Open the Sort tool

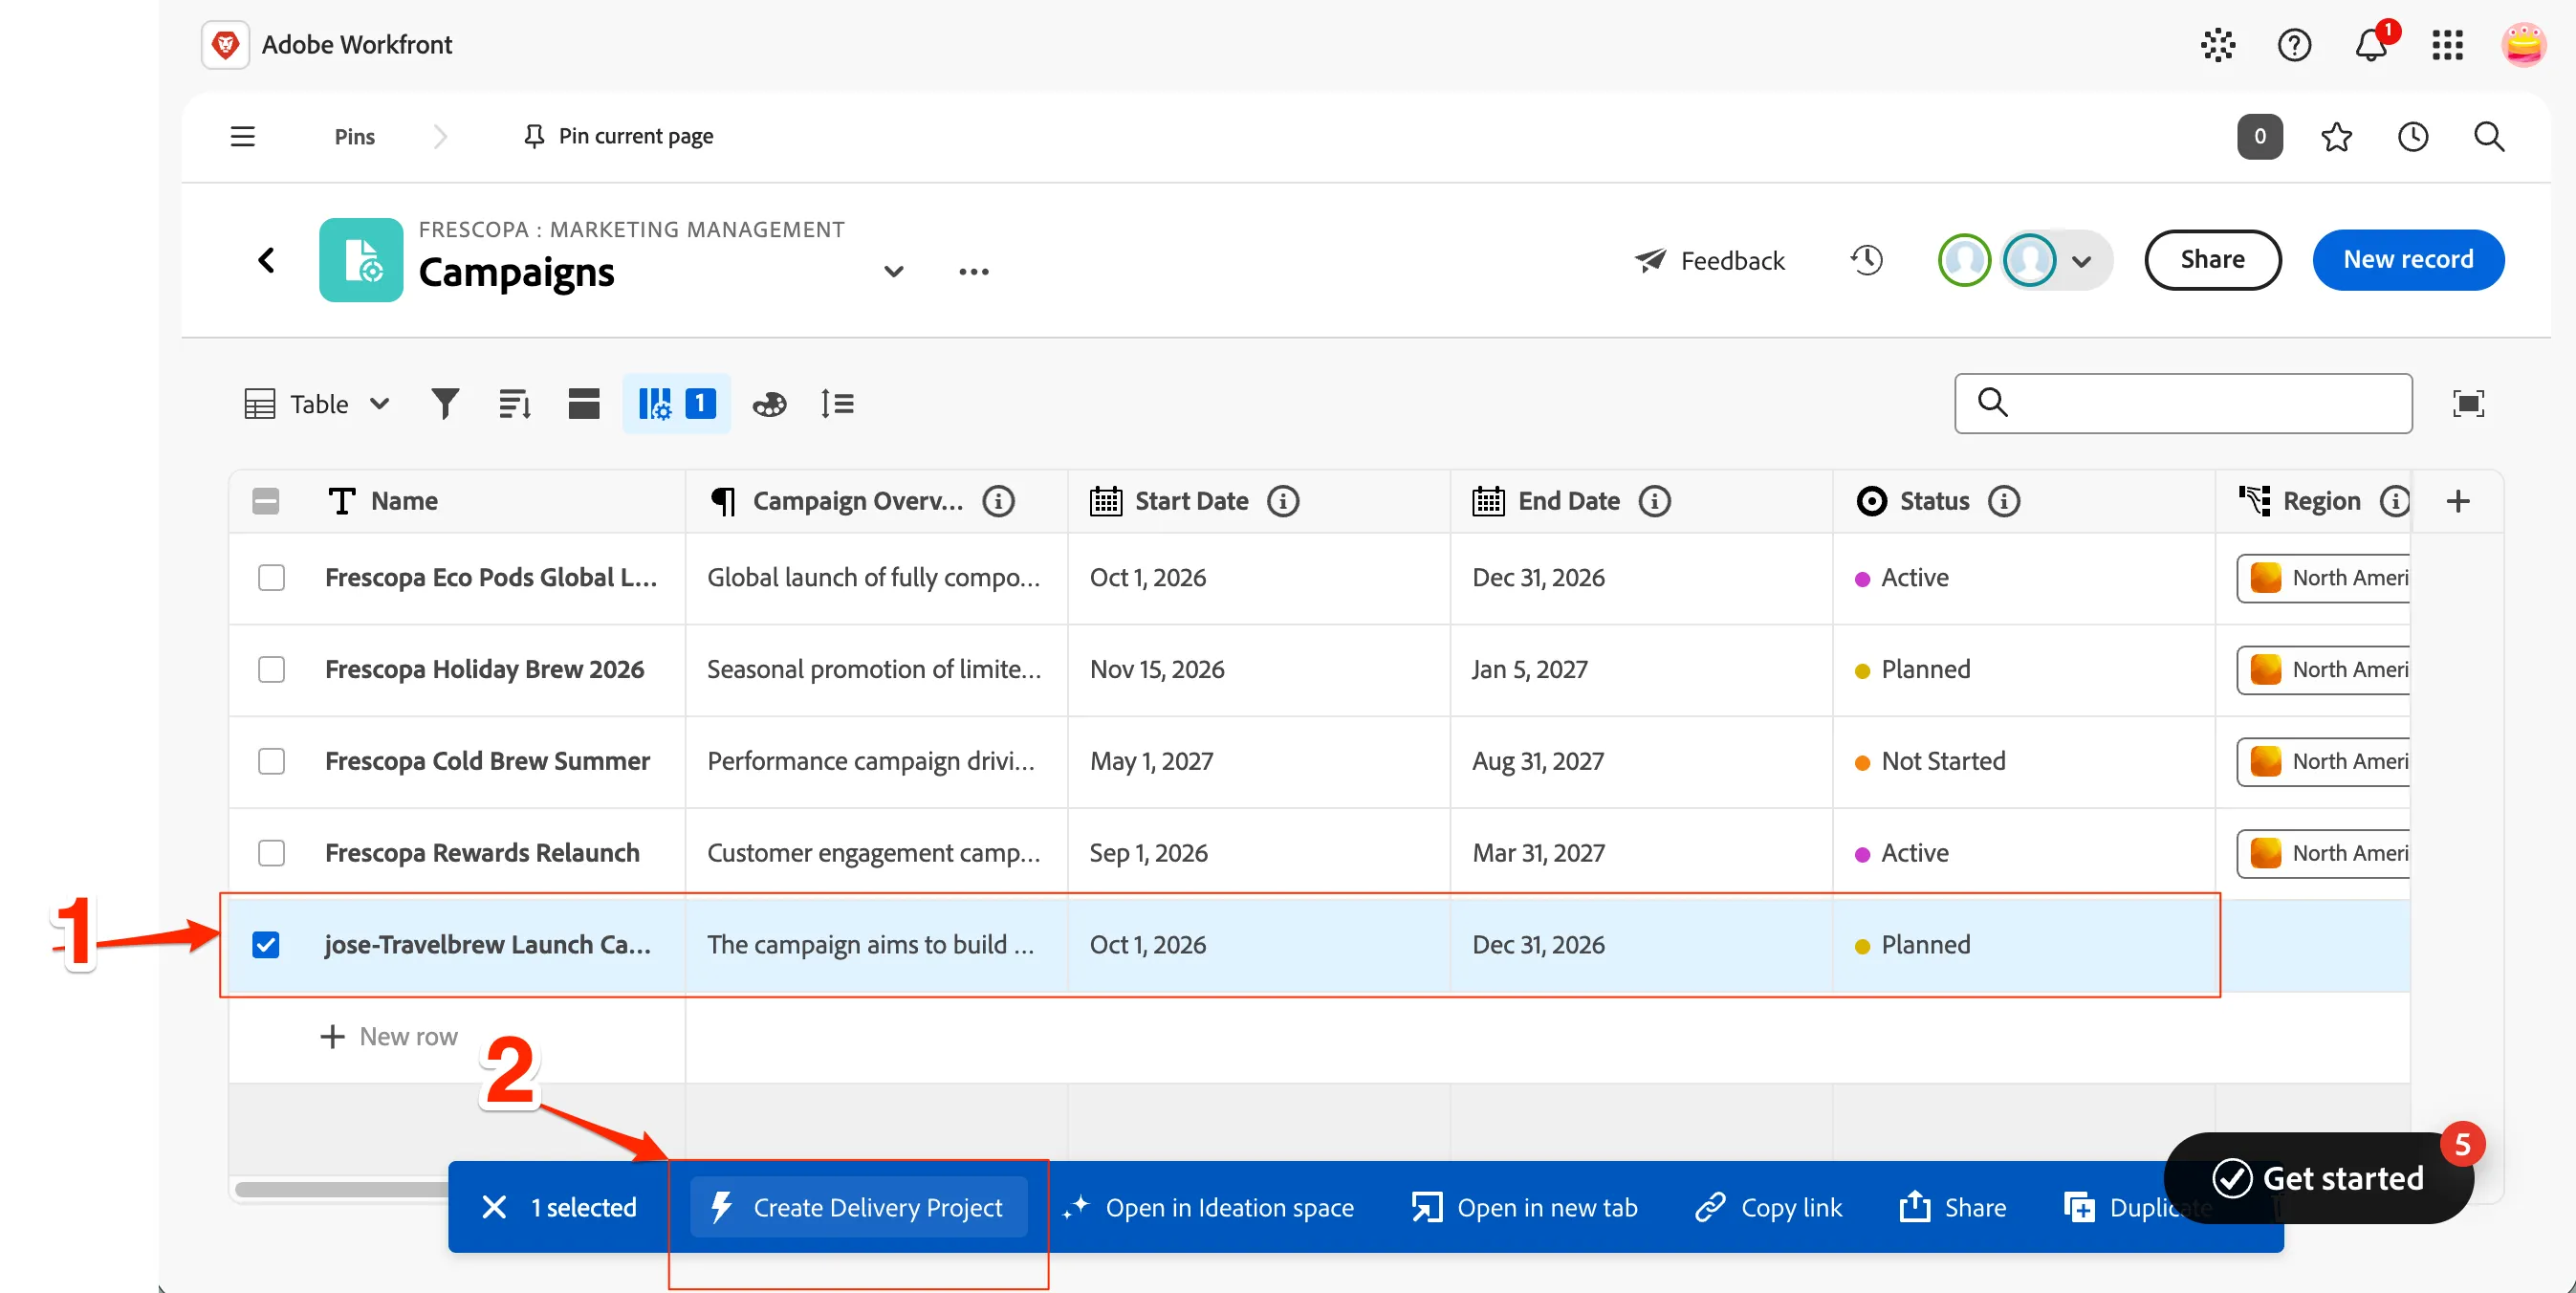pos(515,404)
